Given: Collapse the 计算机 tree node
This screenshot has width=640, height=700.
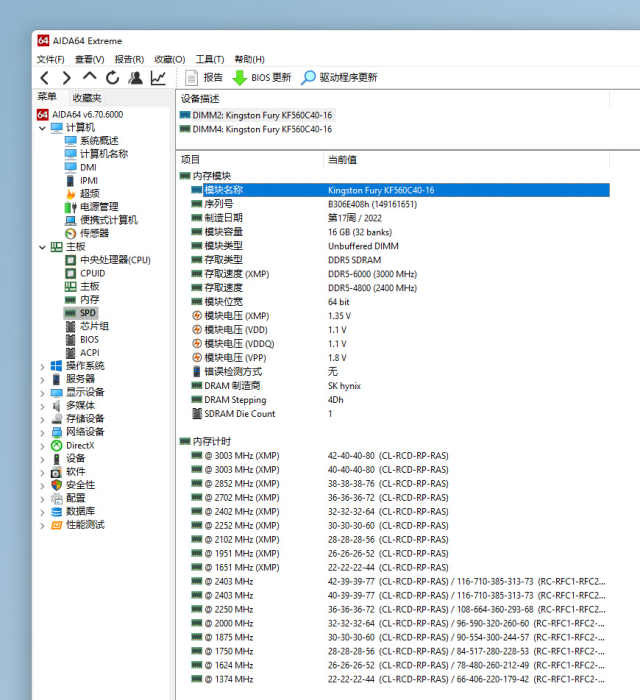Looking at the screenshot, I should click(42, 128).
